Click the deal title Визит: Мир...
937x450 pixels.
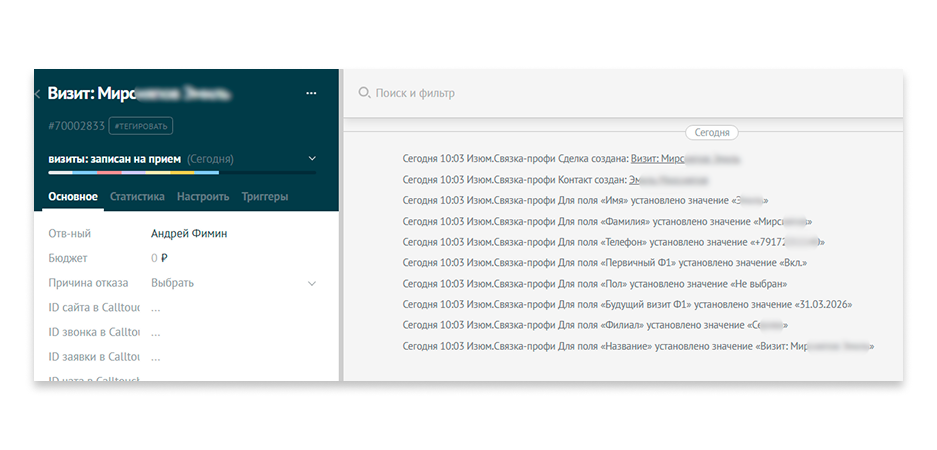139,94
